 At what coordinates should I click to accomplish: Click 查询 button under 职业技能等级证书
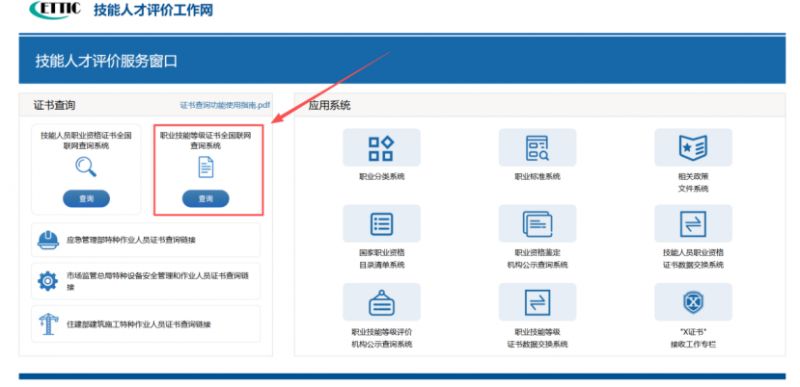pos(206,199)
